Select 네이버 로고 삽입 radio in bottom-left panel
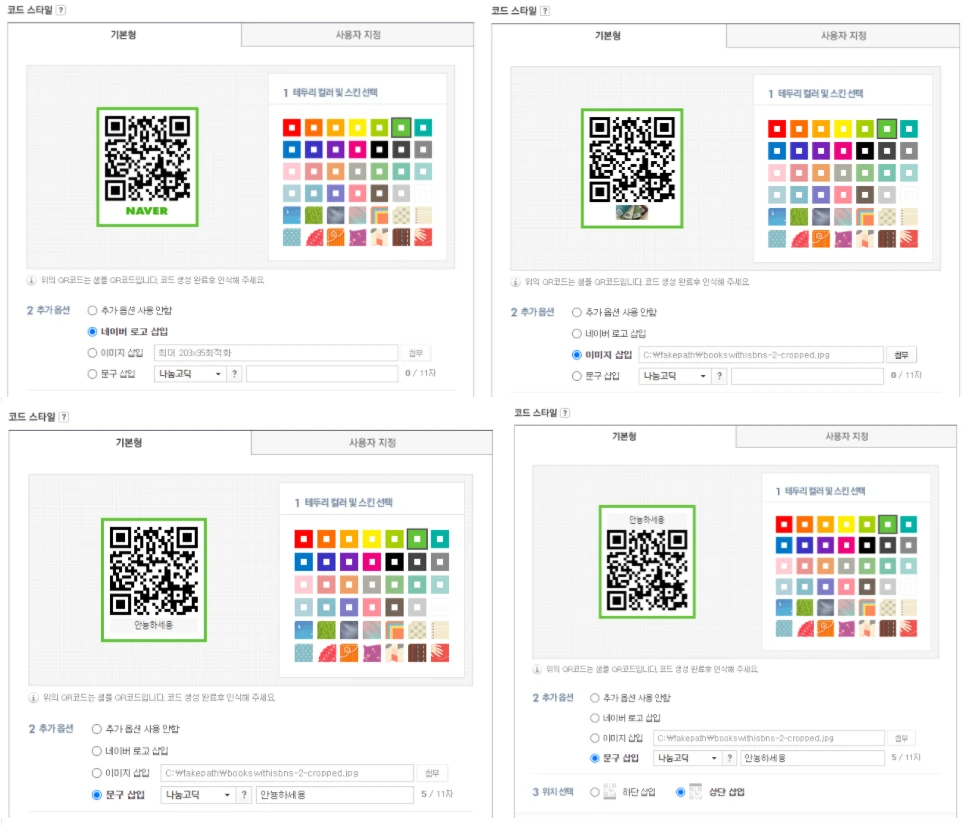This screenshot has width=964, height=825. [x=97, y=751]
